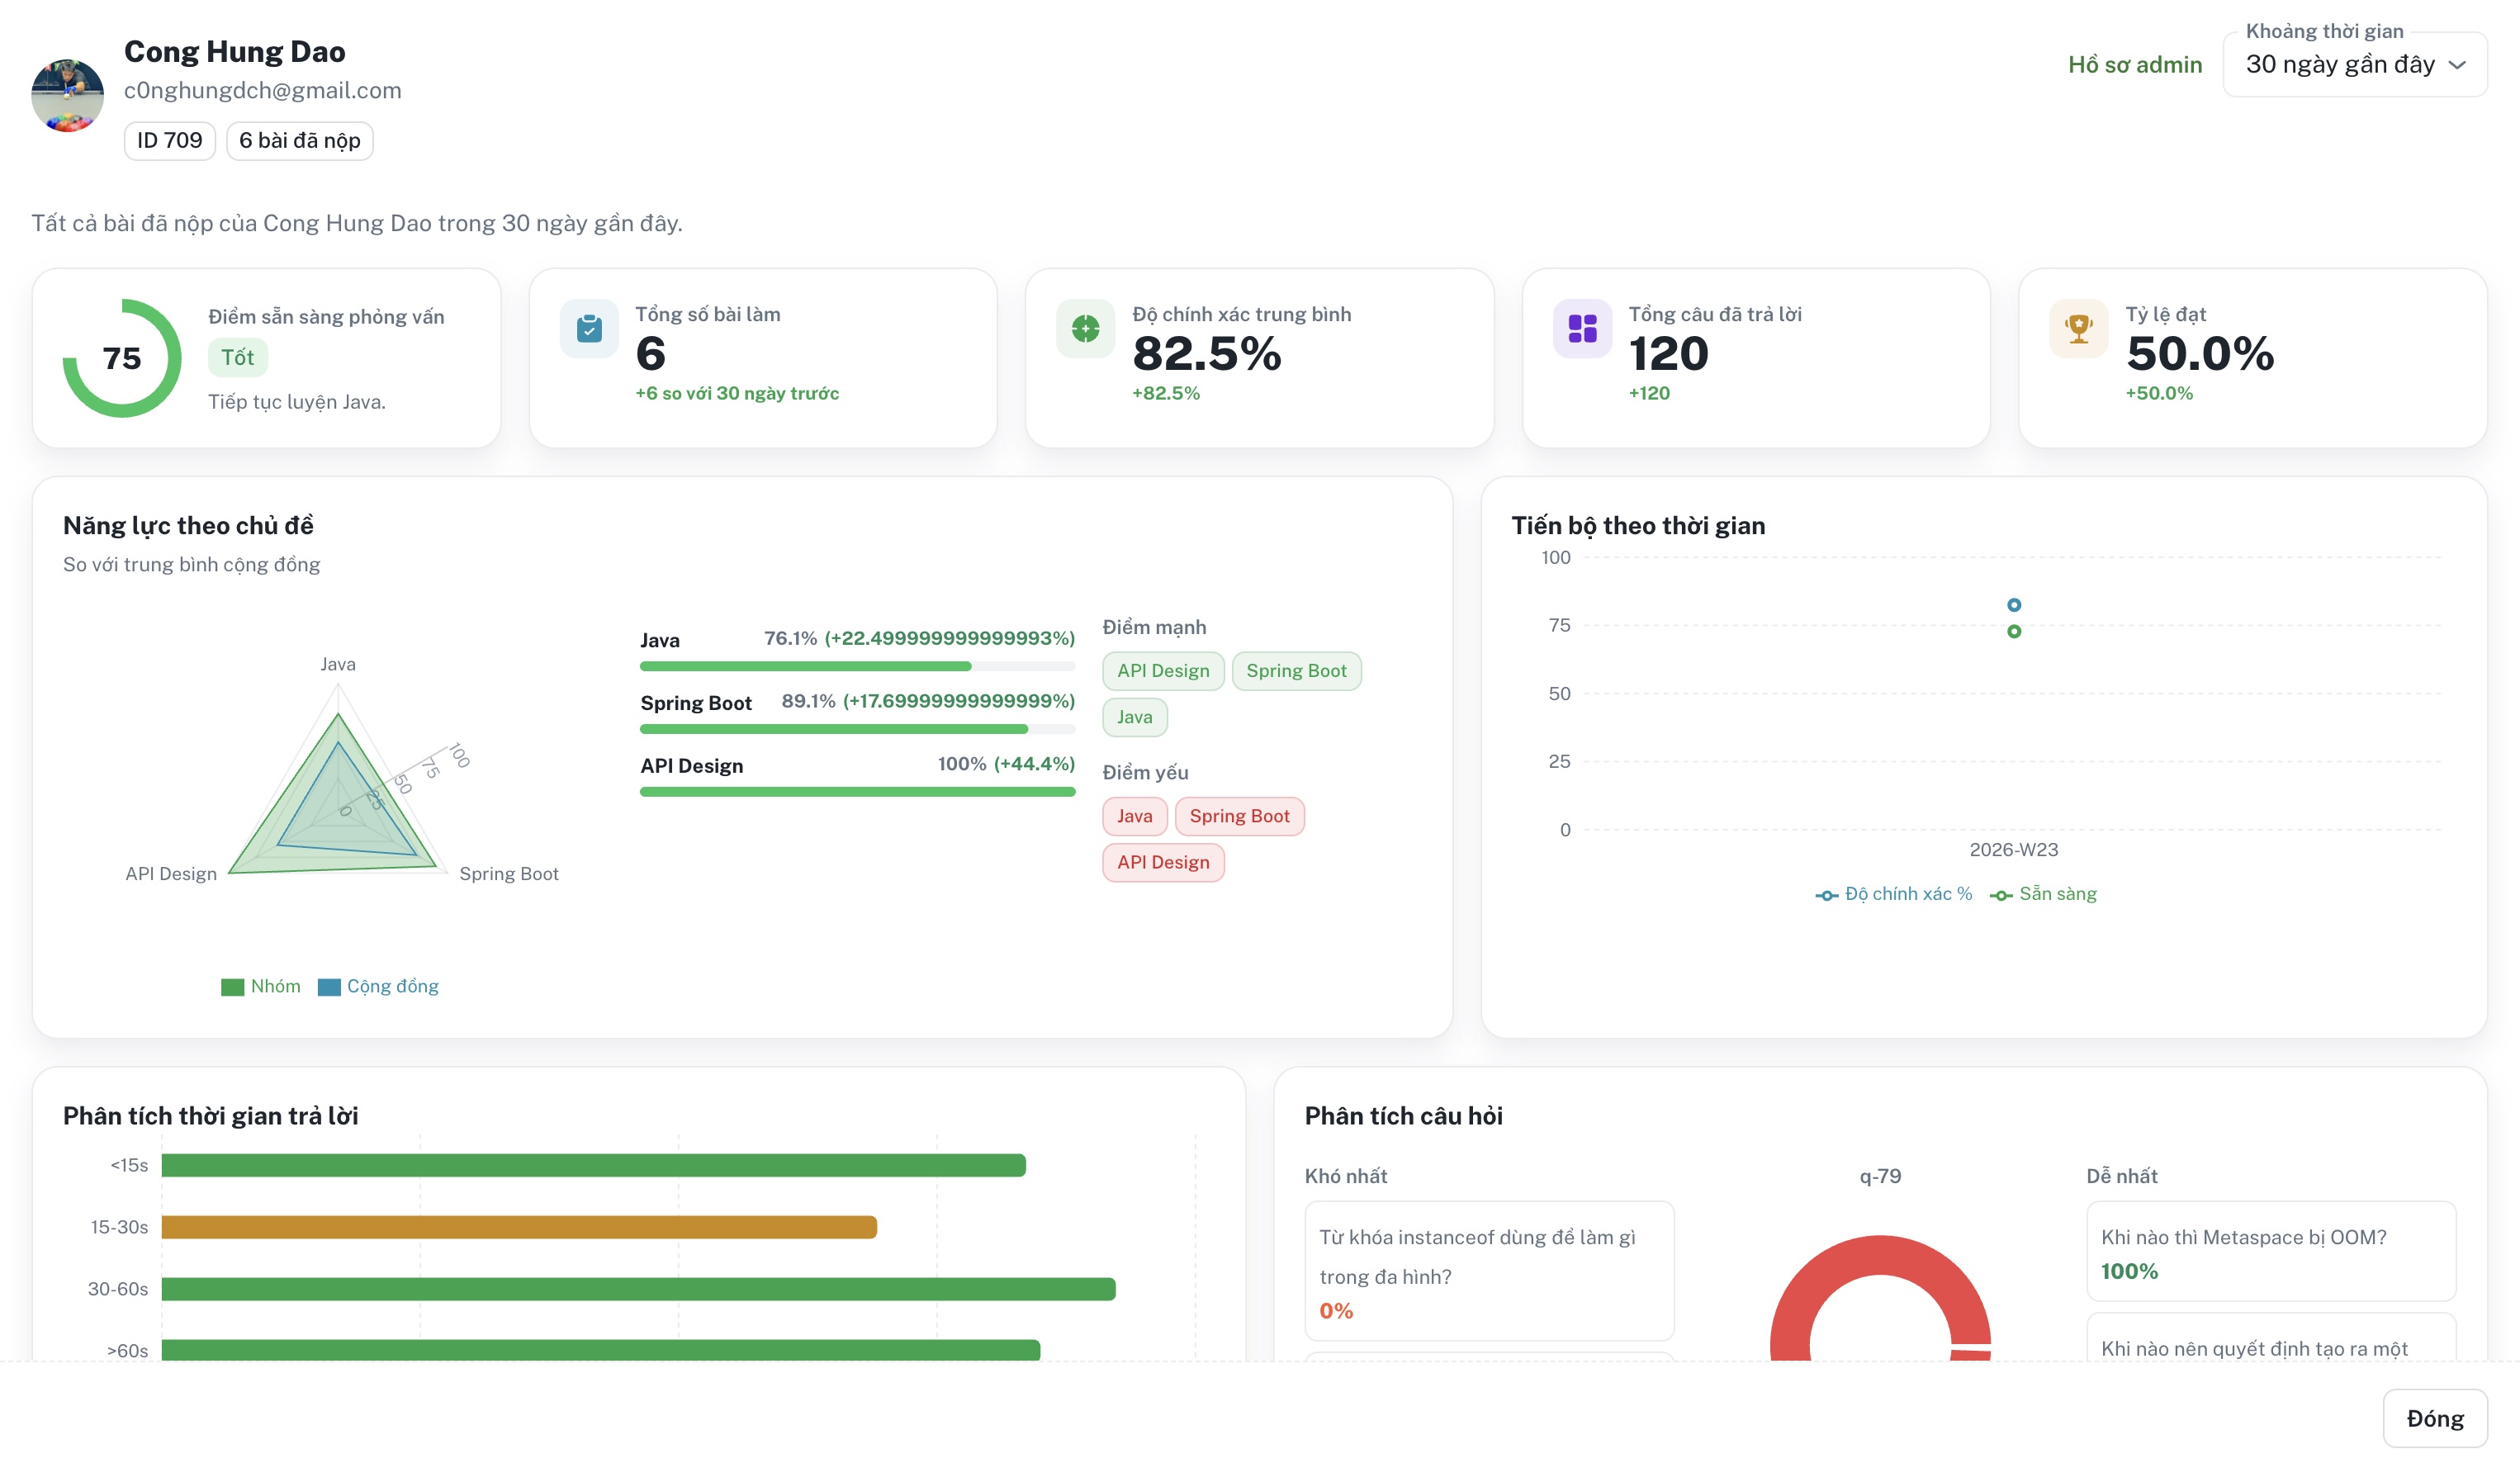Image resolution: width=2520 pixels, height=1463 pixels.
Task: Open the Khoảng thời gian dropdown
Action: 2355,64
